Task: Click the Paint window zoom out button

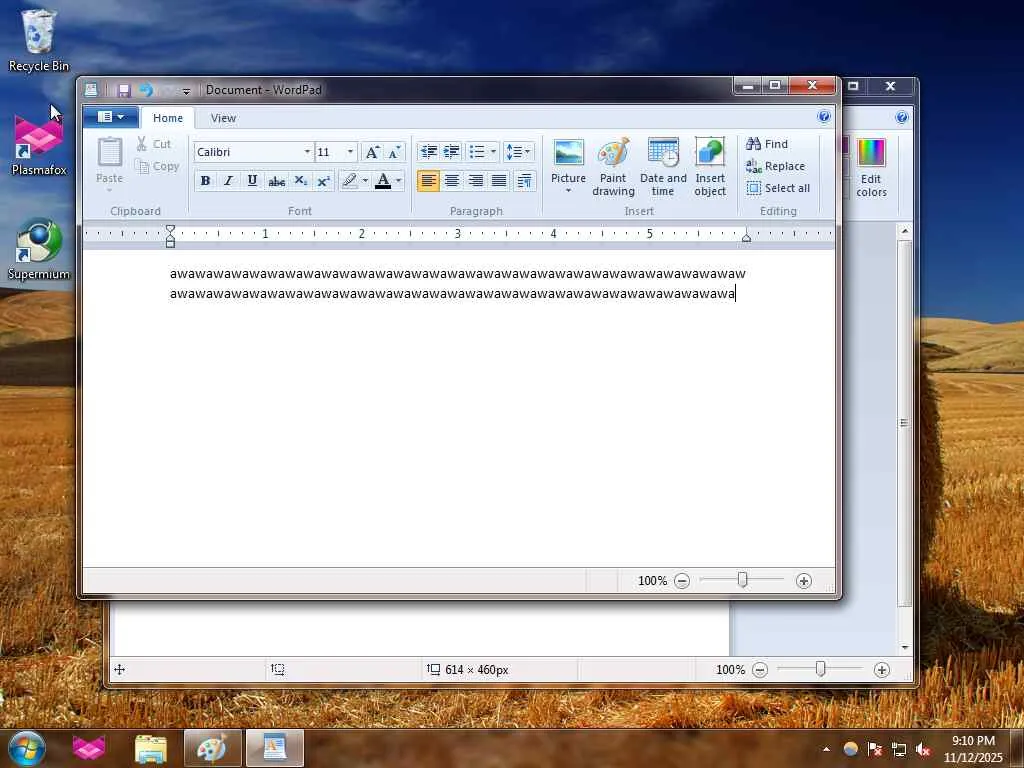Action: click(760, 669)
